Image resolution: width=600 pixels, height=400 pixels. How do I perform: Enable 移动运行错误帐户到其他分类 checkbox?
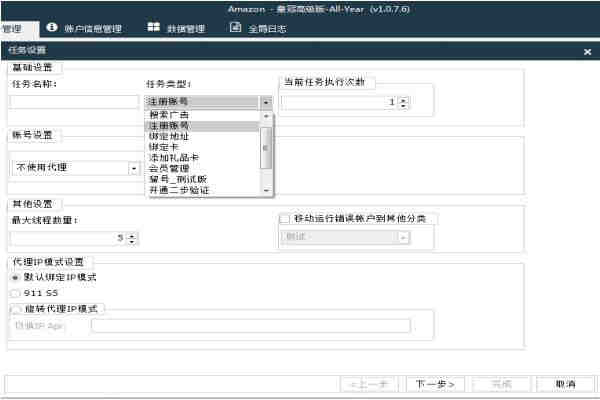coord(285,219)
